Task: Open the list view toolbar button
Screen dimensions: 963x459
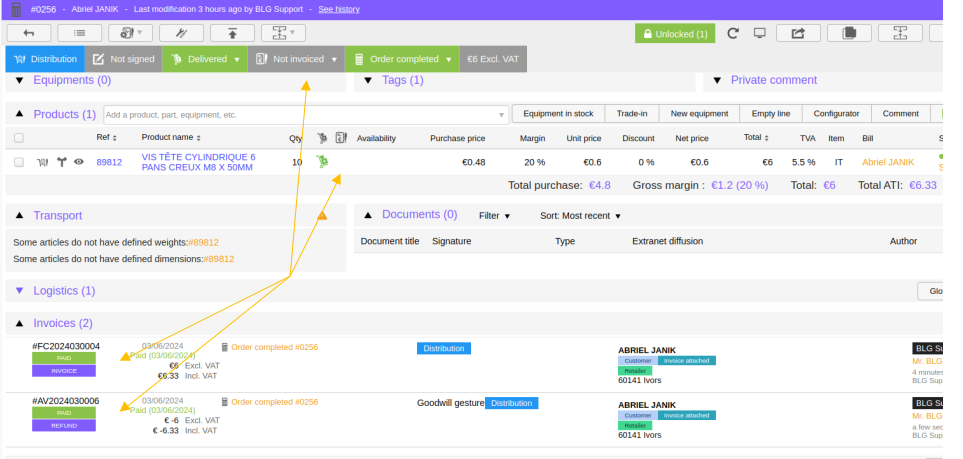Action: click(80, 33)
